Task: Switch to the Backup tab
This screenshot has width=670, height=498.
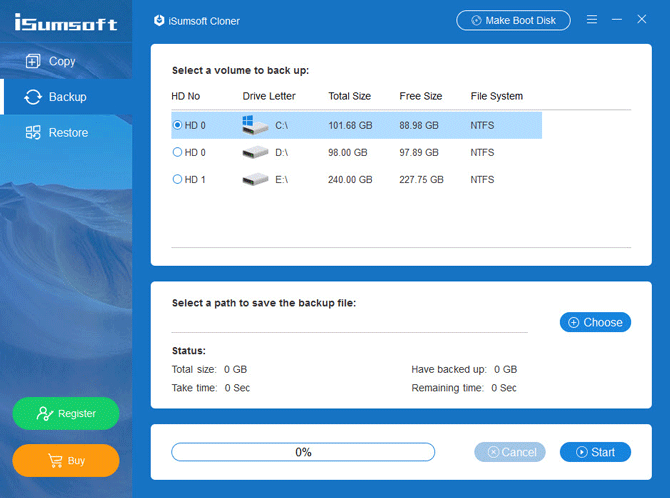Action: [66, 97]
